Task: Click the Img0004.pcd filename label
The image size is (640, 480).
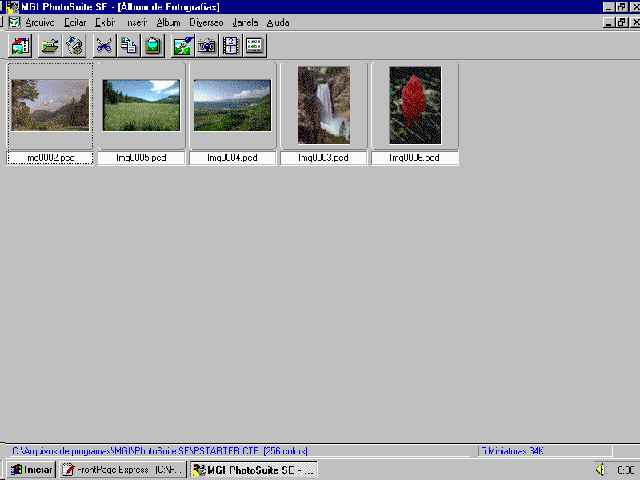Action: coord(233,158)
